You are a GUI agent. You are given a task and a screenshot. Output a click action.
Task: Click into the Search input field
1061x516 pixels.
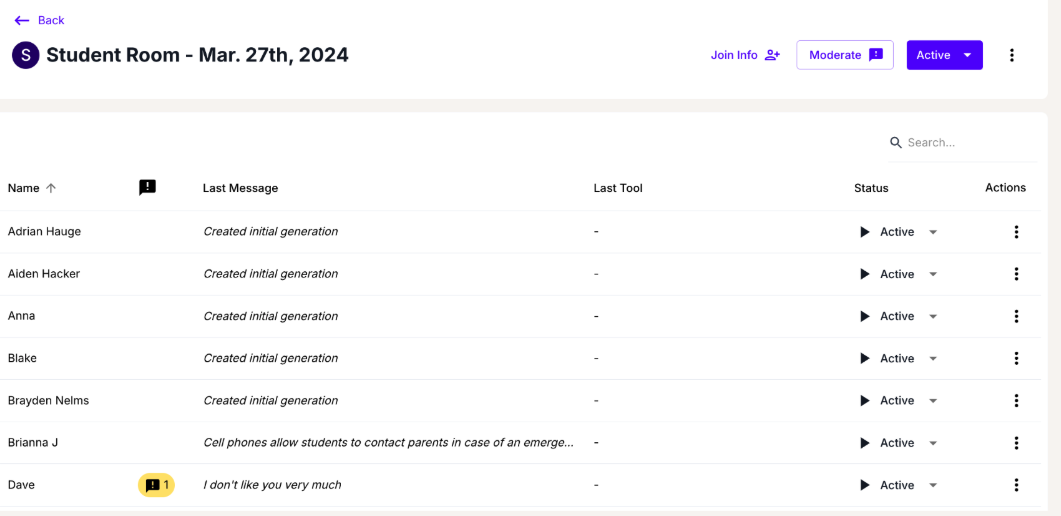(x=965, y=143)
